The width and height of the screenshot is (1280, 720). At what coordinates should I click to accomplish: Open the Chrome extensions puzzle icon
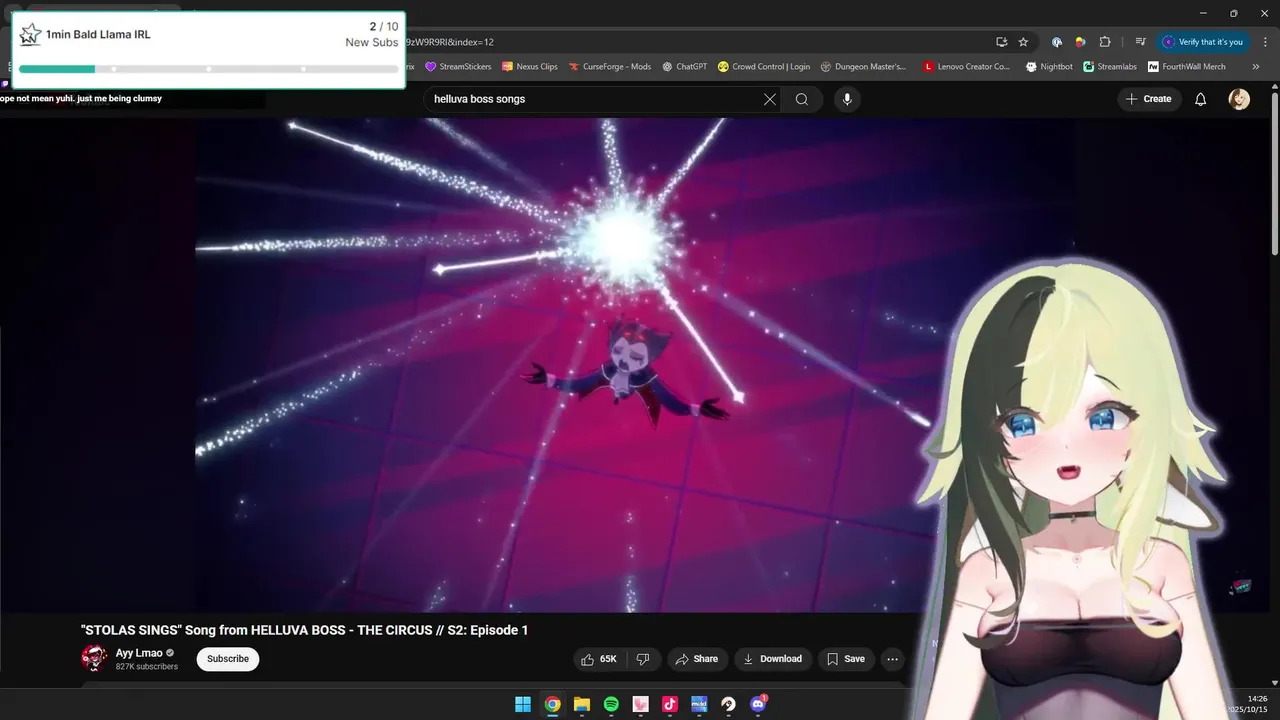[1105, 42]
